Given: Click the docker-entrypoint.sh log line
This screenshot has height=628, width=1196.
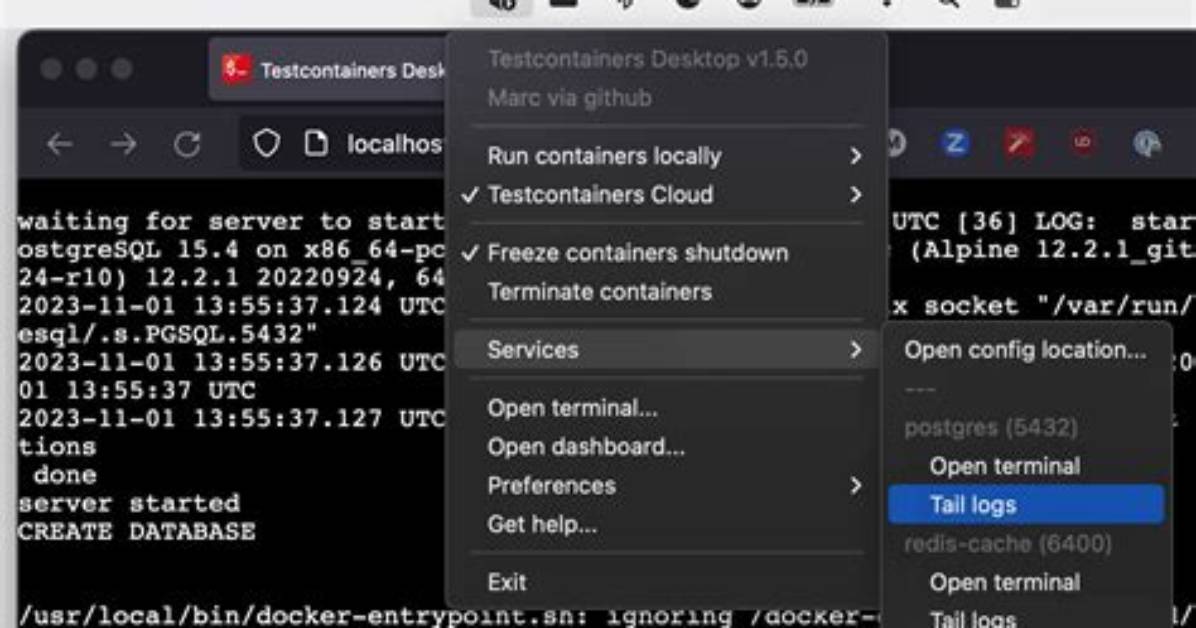Looking at the screenshot, I should pyautogui.click(x=450, y=616).
